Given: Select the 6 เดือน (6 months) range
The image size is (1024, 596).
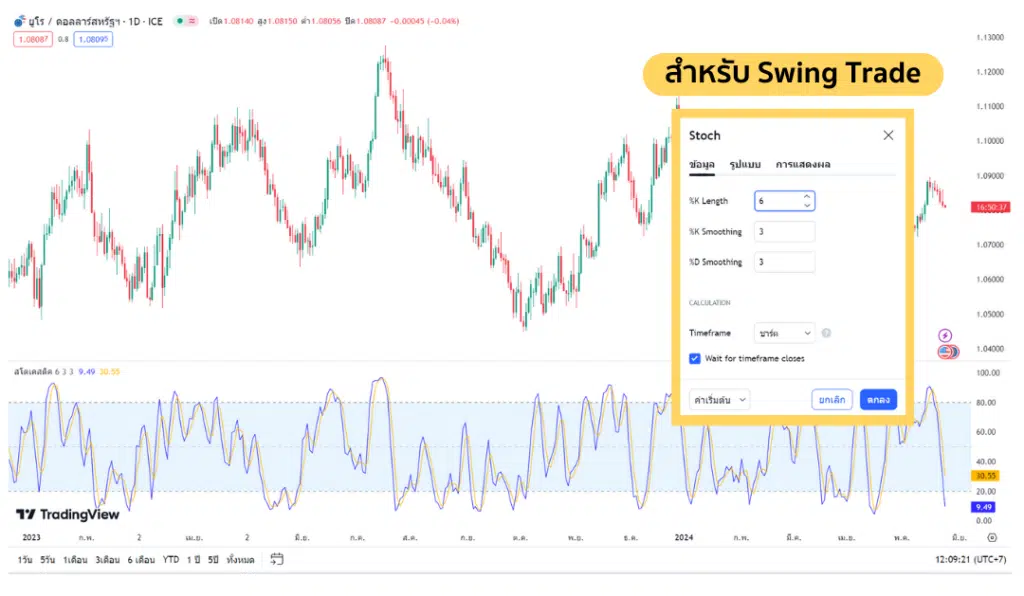Looking at the screenshot, I should (x=140, y=559).
